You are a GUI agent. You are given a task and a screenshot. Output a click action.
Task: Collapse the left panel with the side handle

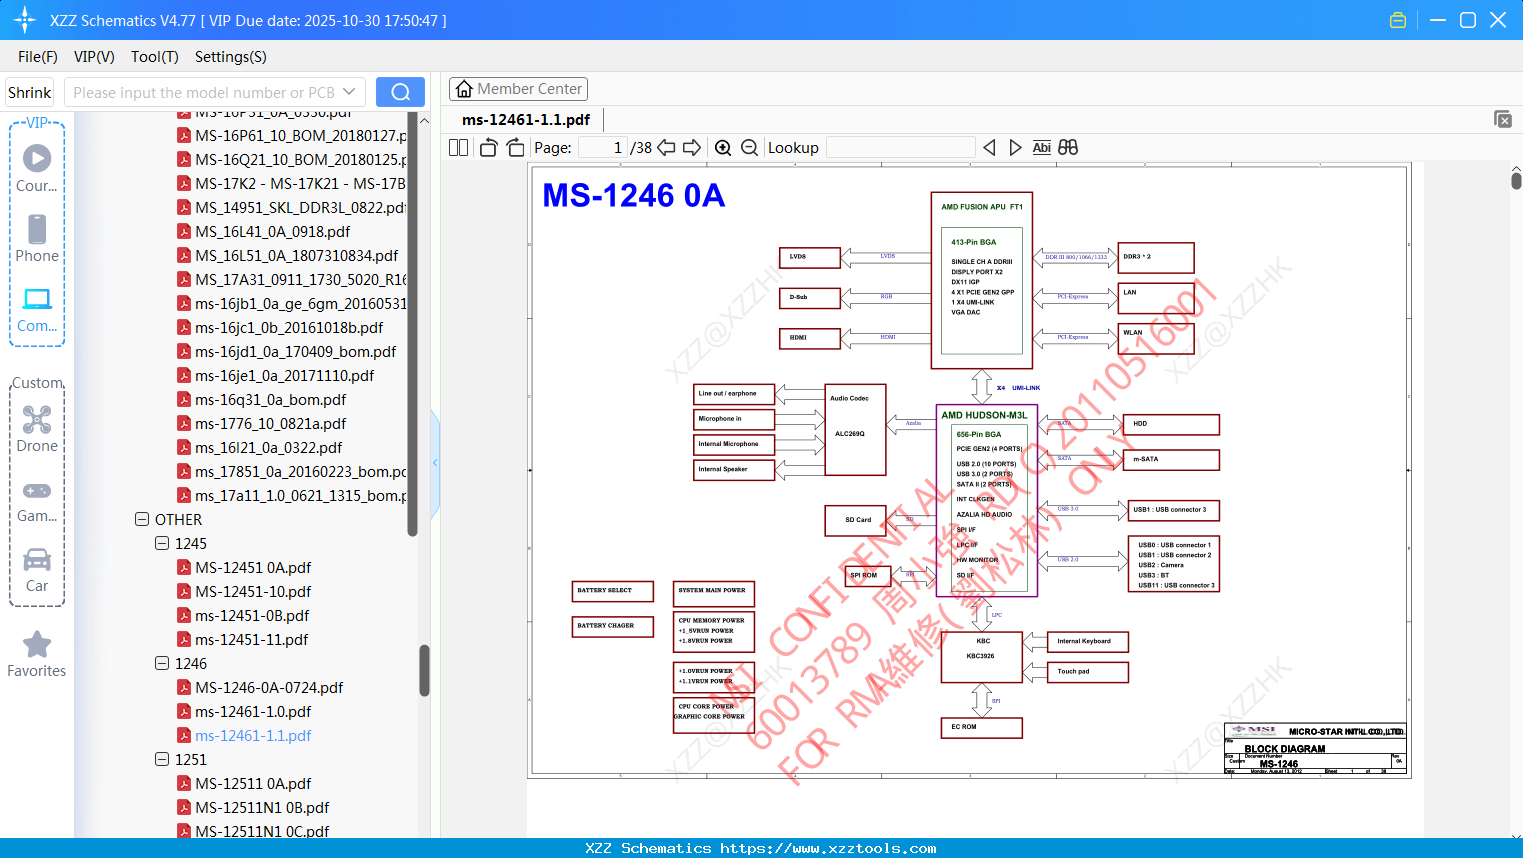435,463
